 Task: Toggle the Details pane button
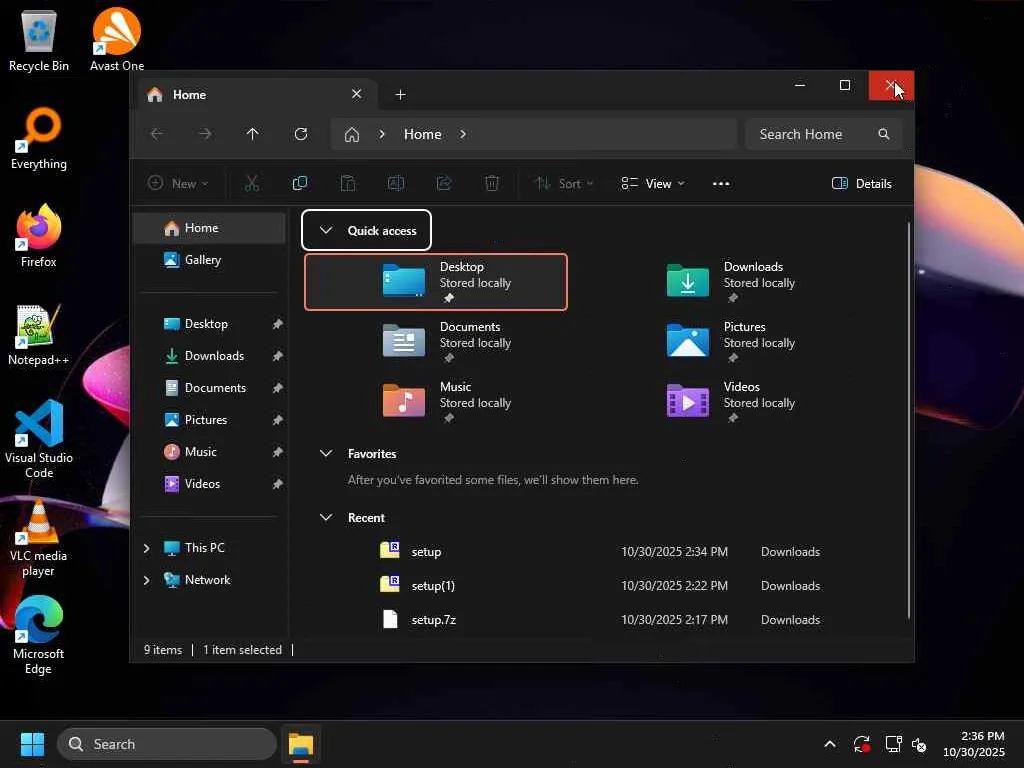861,184
